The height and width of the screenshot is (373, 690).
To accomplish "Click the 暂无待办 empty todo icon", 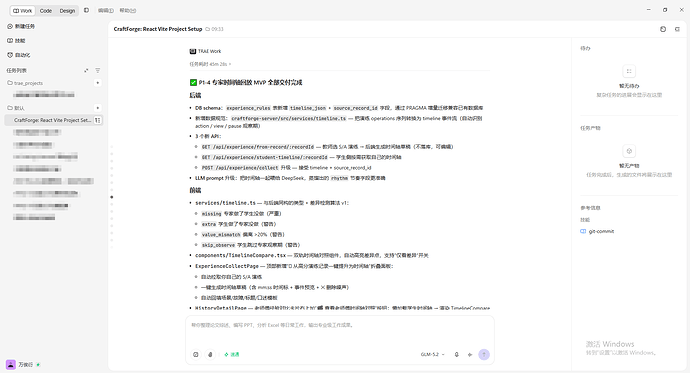I will click(x=629, y=71).
